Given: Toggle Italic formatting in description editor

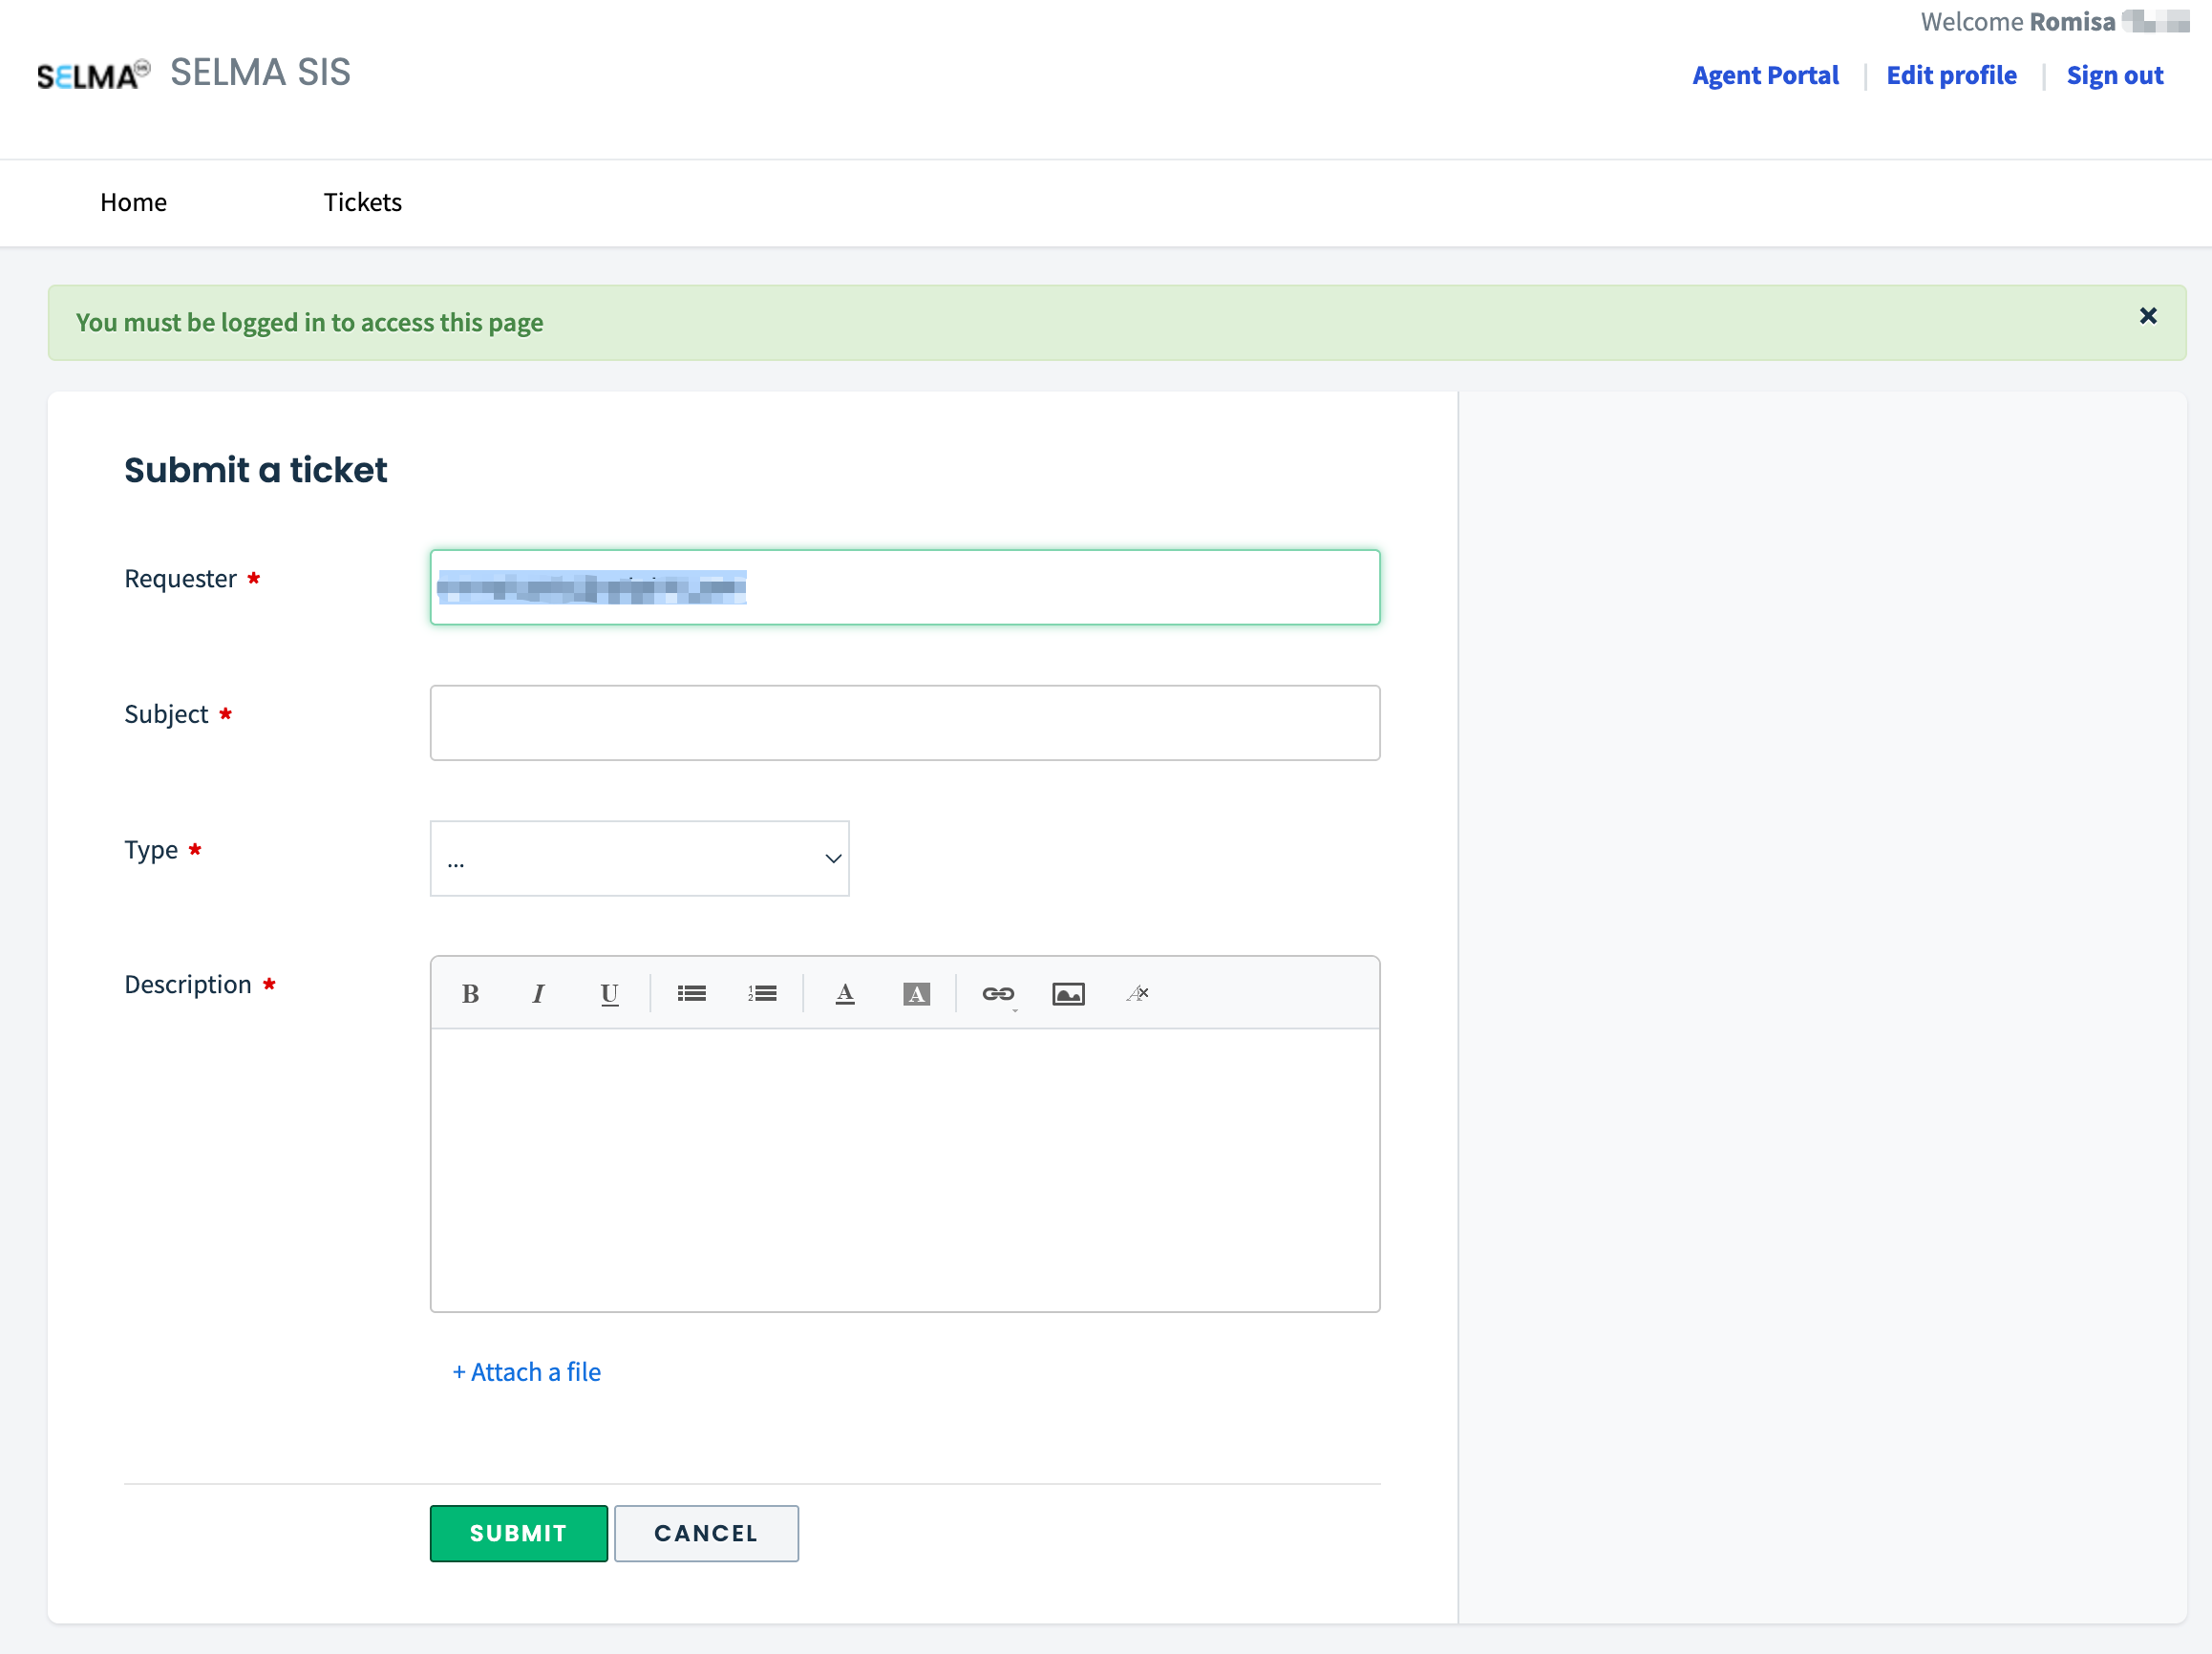Looking at the screenshot, I should click(x=538, y=994).
